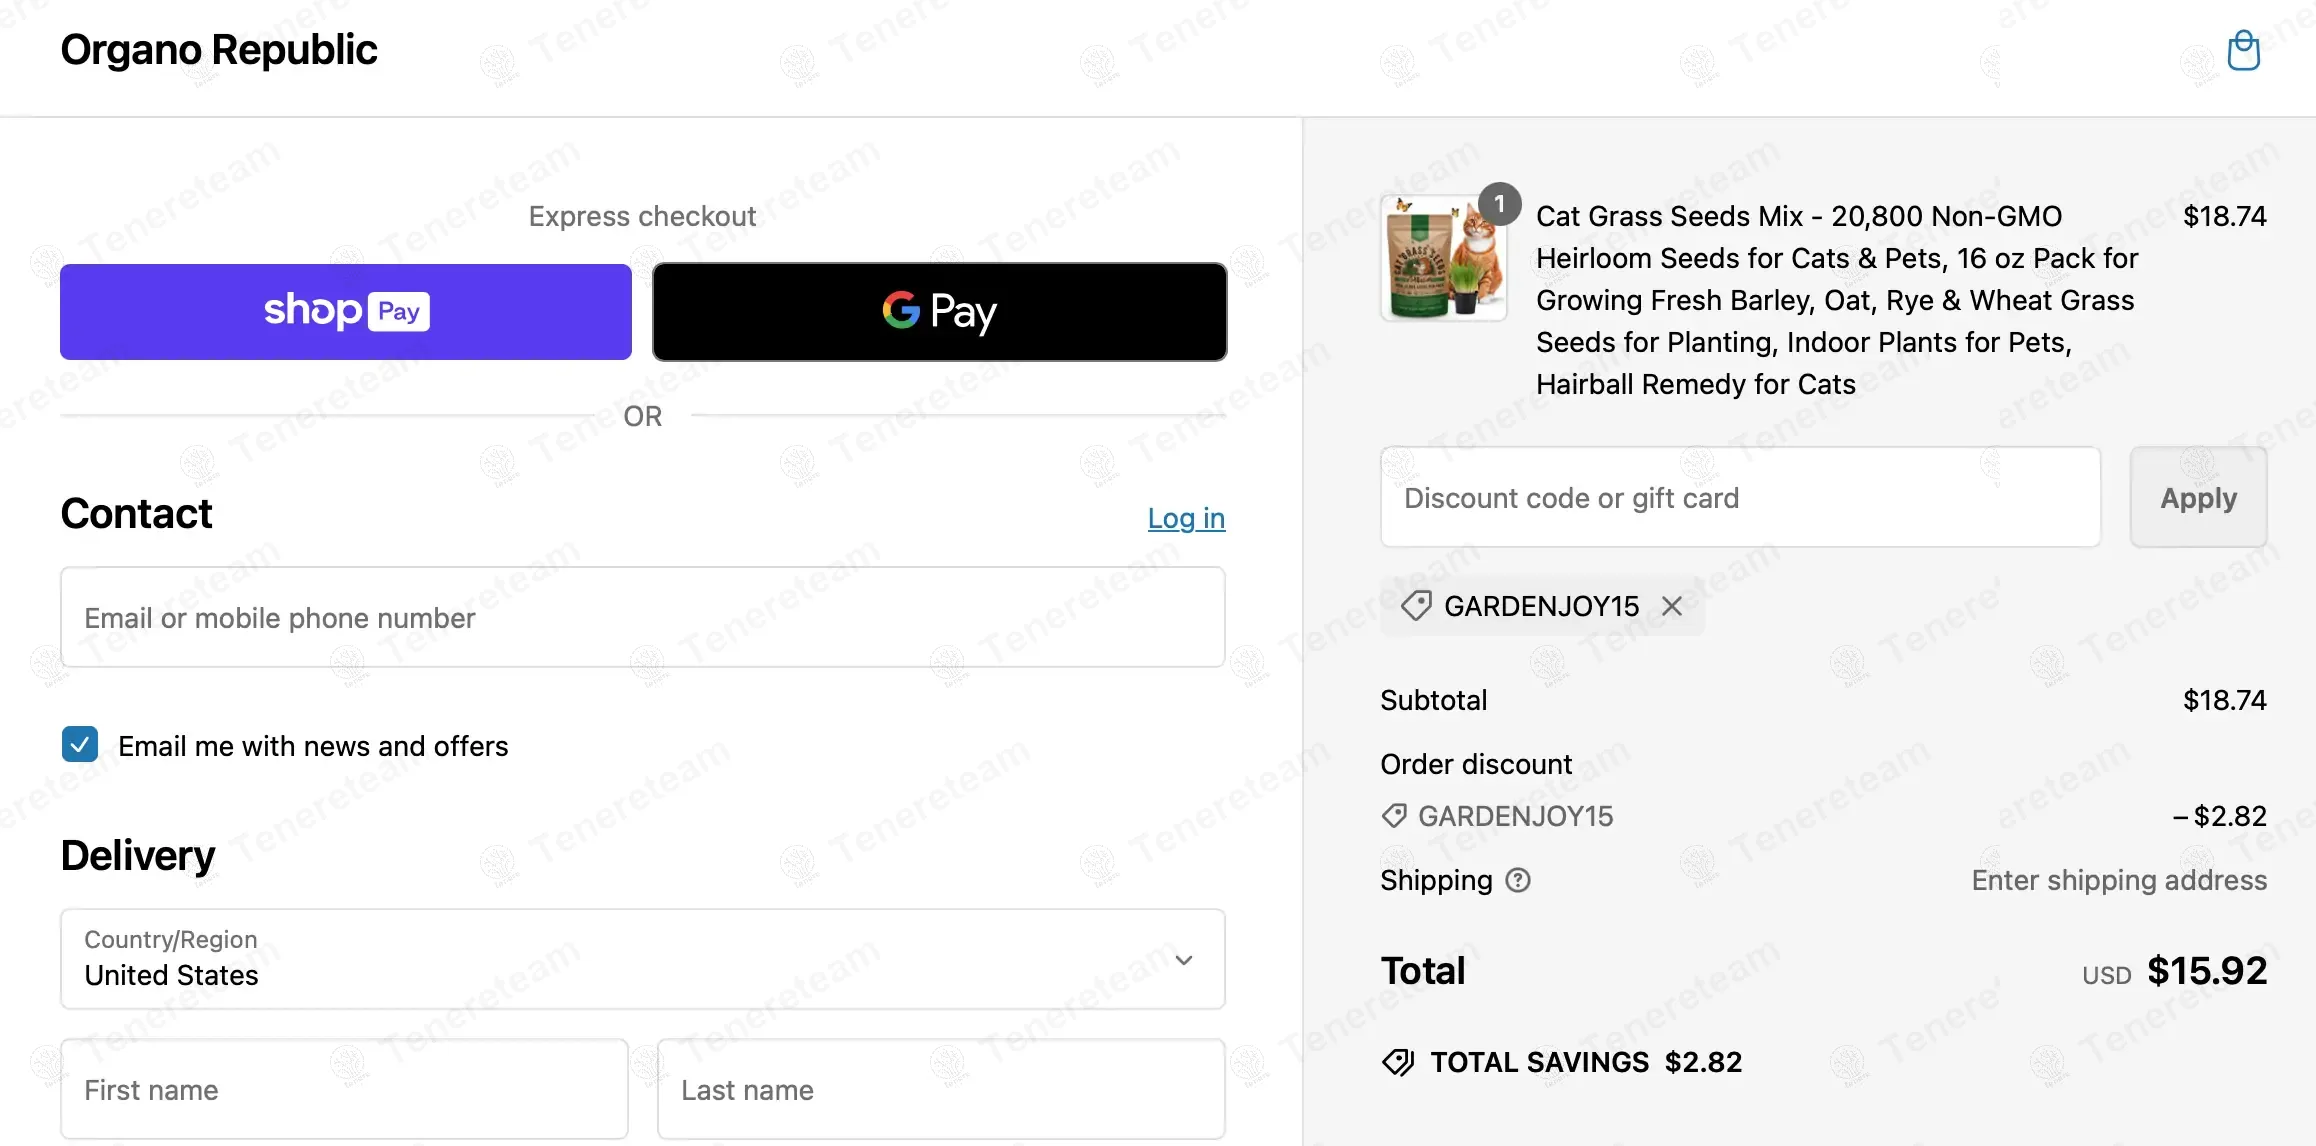Click the Log in link
Image resolution: width=2316 pixels, height=1146 pixels.
click(1186, 518)
